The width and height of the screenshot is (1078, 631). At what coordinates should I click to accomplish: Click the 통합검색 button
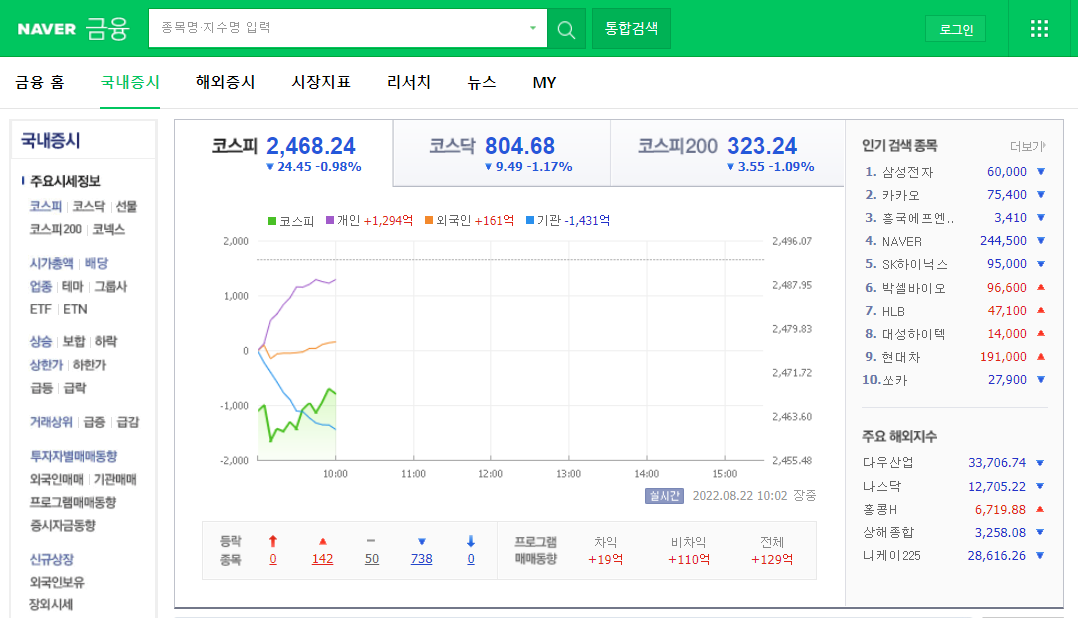pyautogui.click(x=631, y=28)
